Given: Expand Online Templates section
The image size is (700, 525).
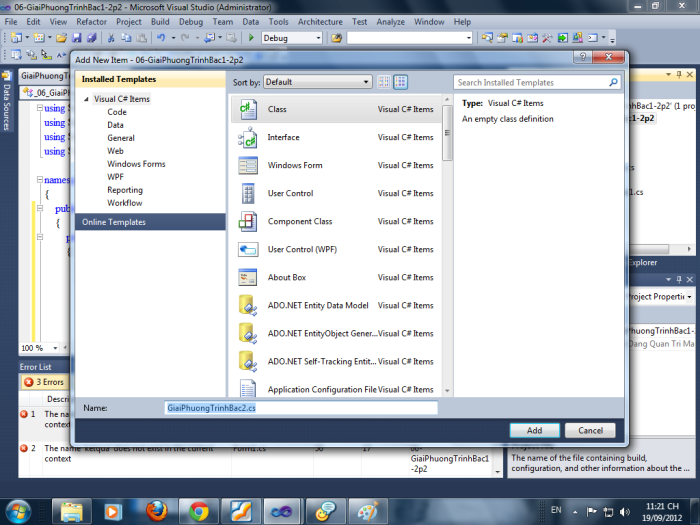Looking at the screenshot, I should coord(150,222).
